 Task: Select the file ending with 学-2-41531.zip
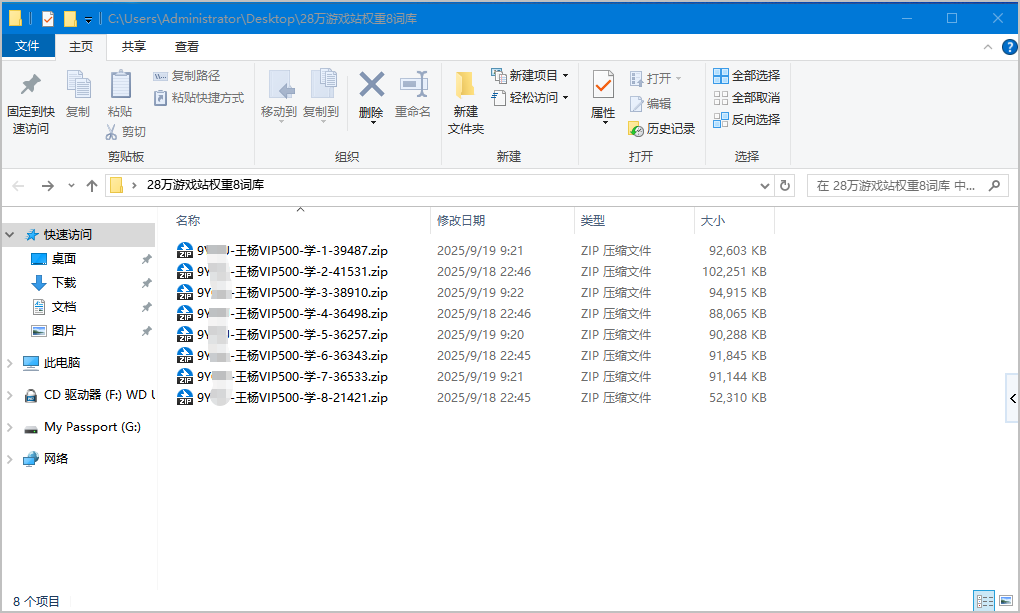pos(292,272)
